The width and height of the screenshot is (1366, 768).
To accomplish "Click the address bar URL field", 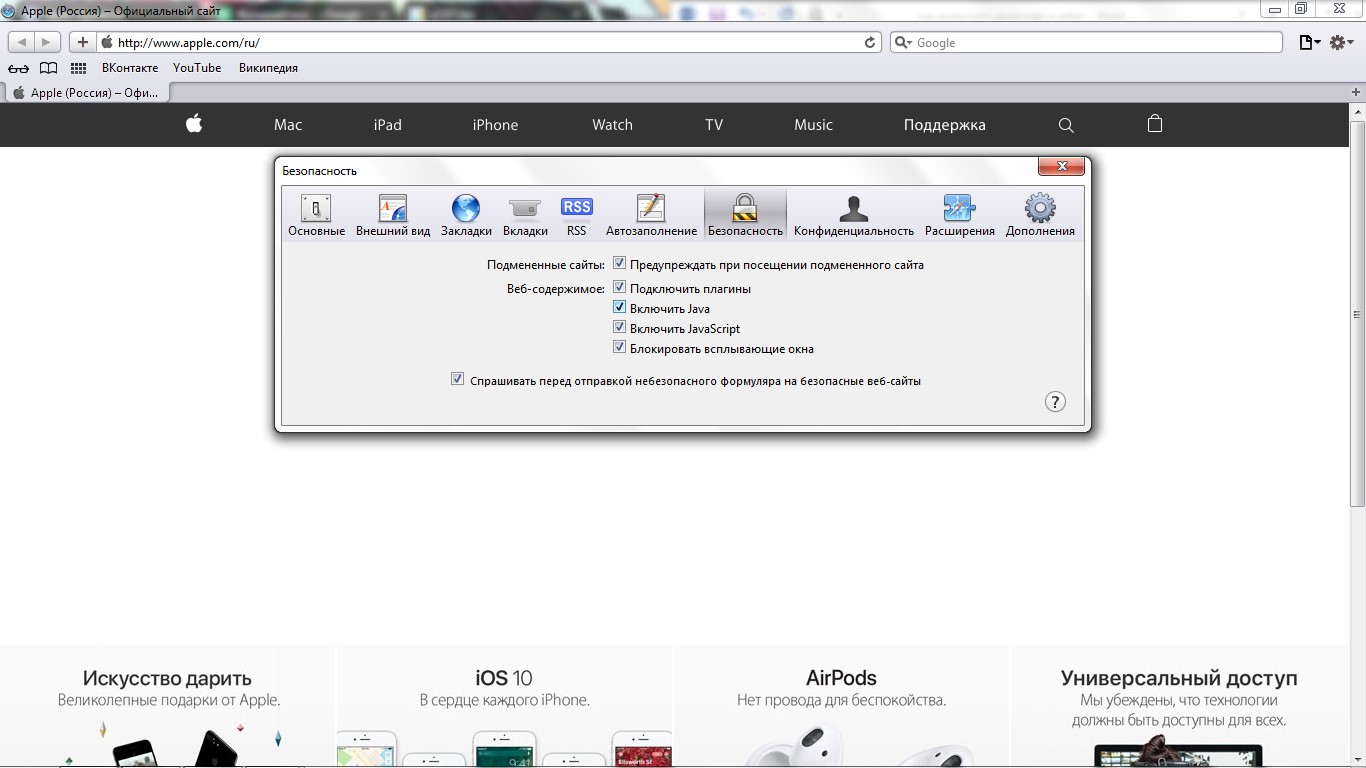I will [x=488, y=42].
